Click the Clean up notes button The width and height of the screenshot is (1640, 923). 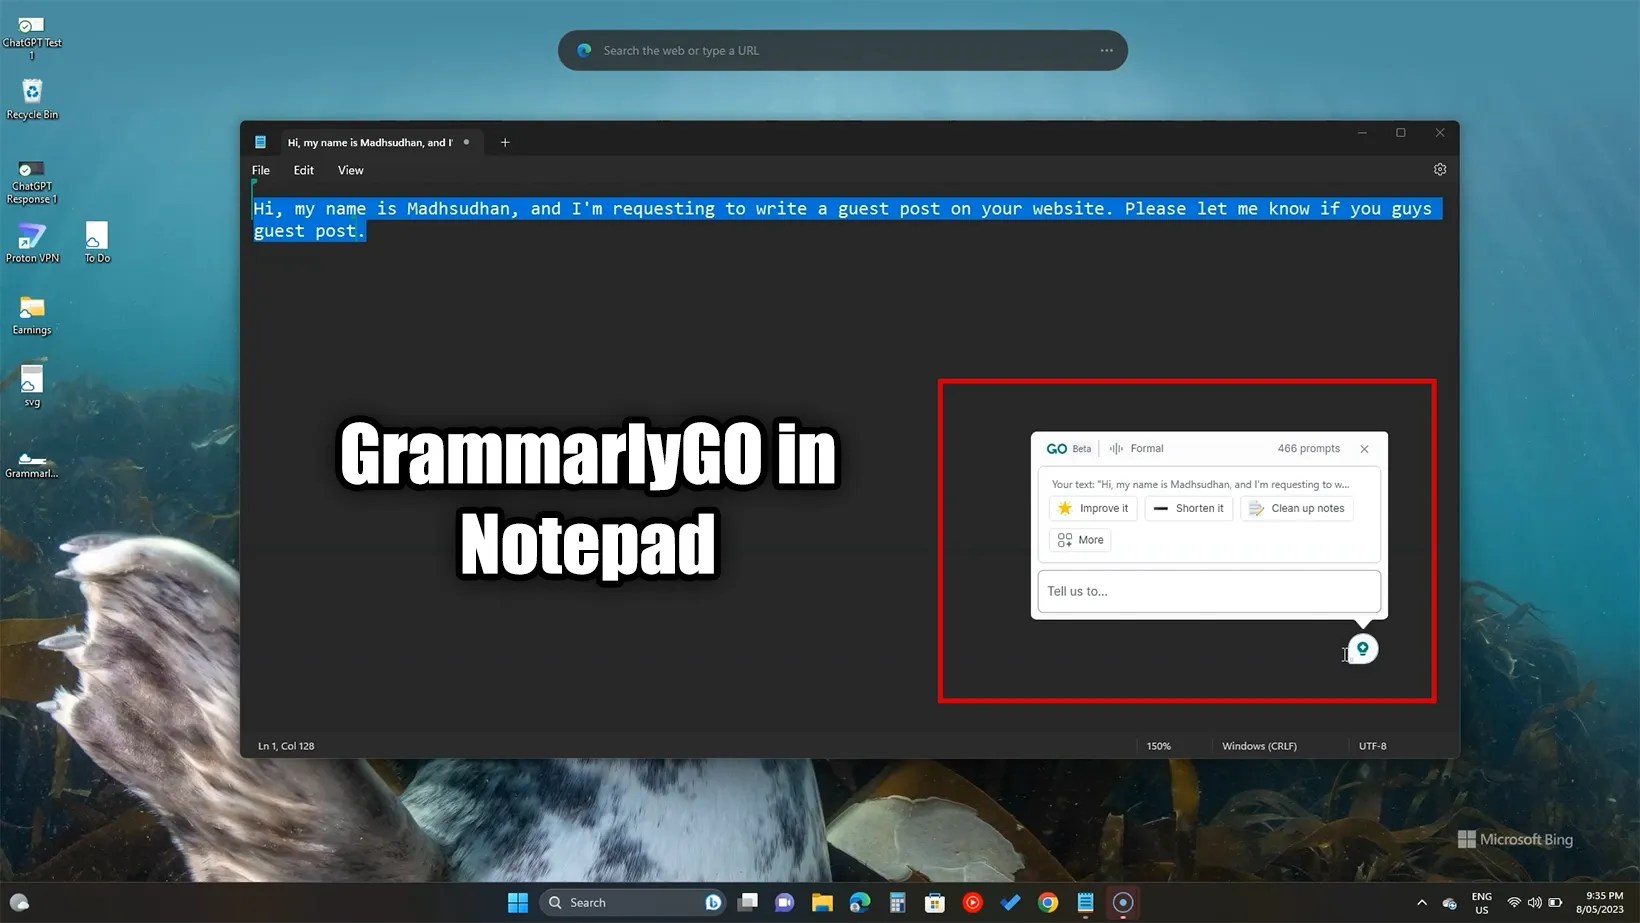click(1297, 508)
